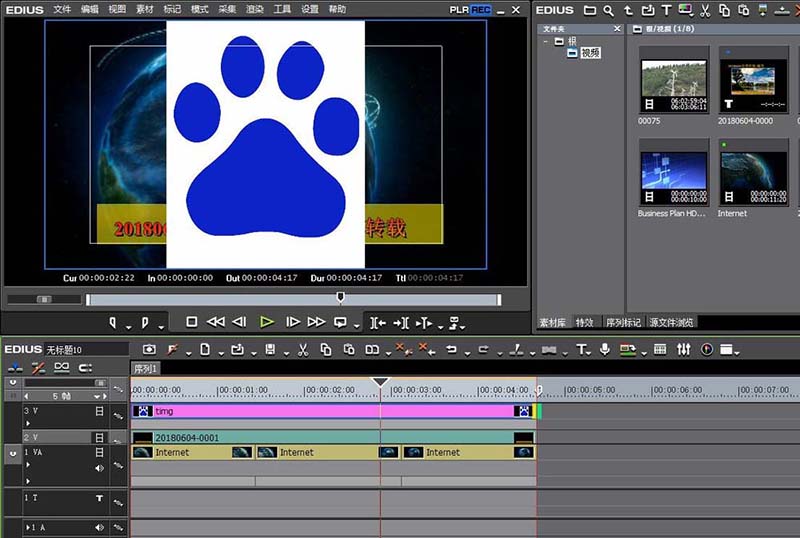Click the Ripple Delete icon in timeline toolbar
The image size is (800, 538).
427,349
